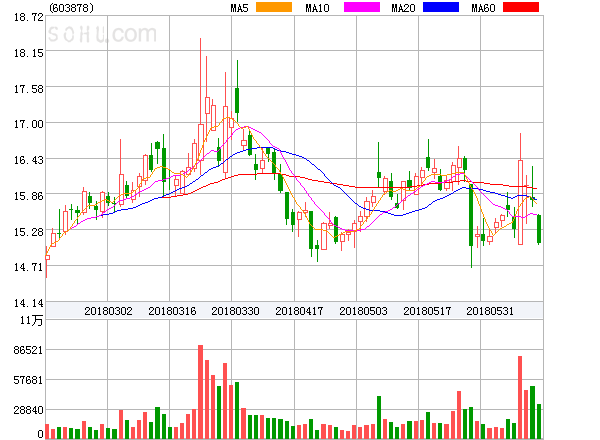Click the 20180316 date label

(x=172, y=311)
